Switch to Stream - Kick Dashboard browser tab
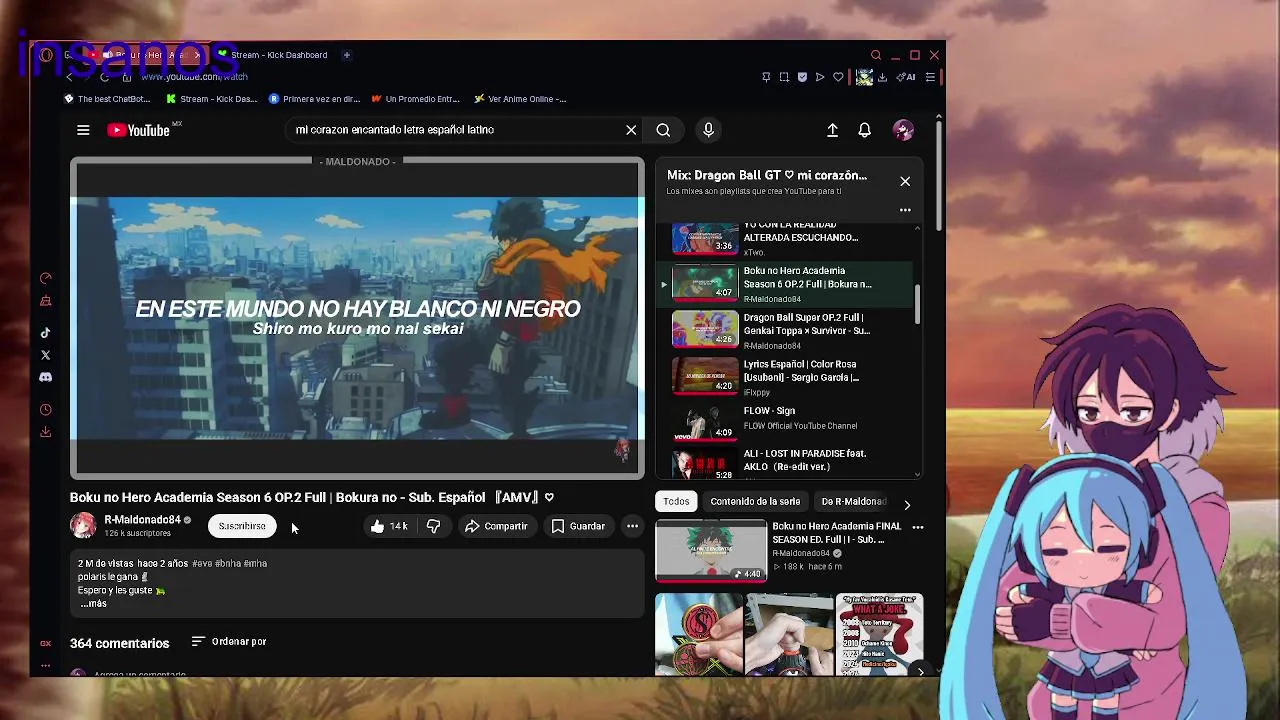 click(x=272, y=55)
